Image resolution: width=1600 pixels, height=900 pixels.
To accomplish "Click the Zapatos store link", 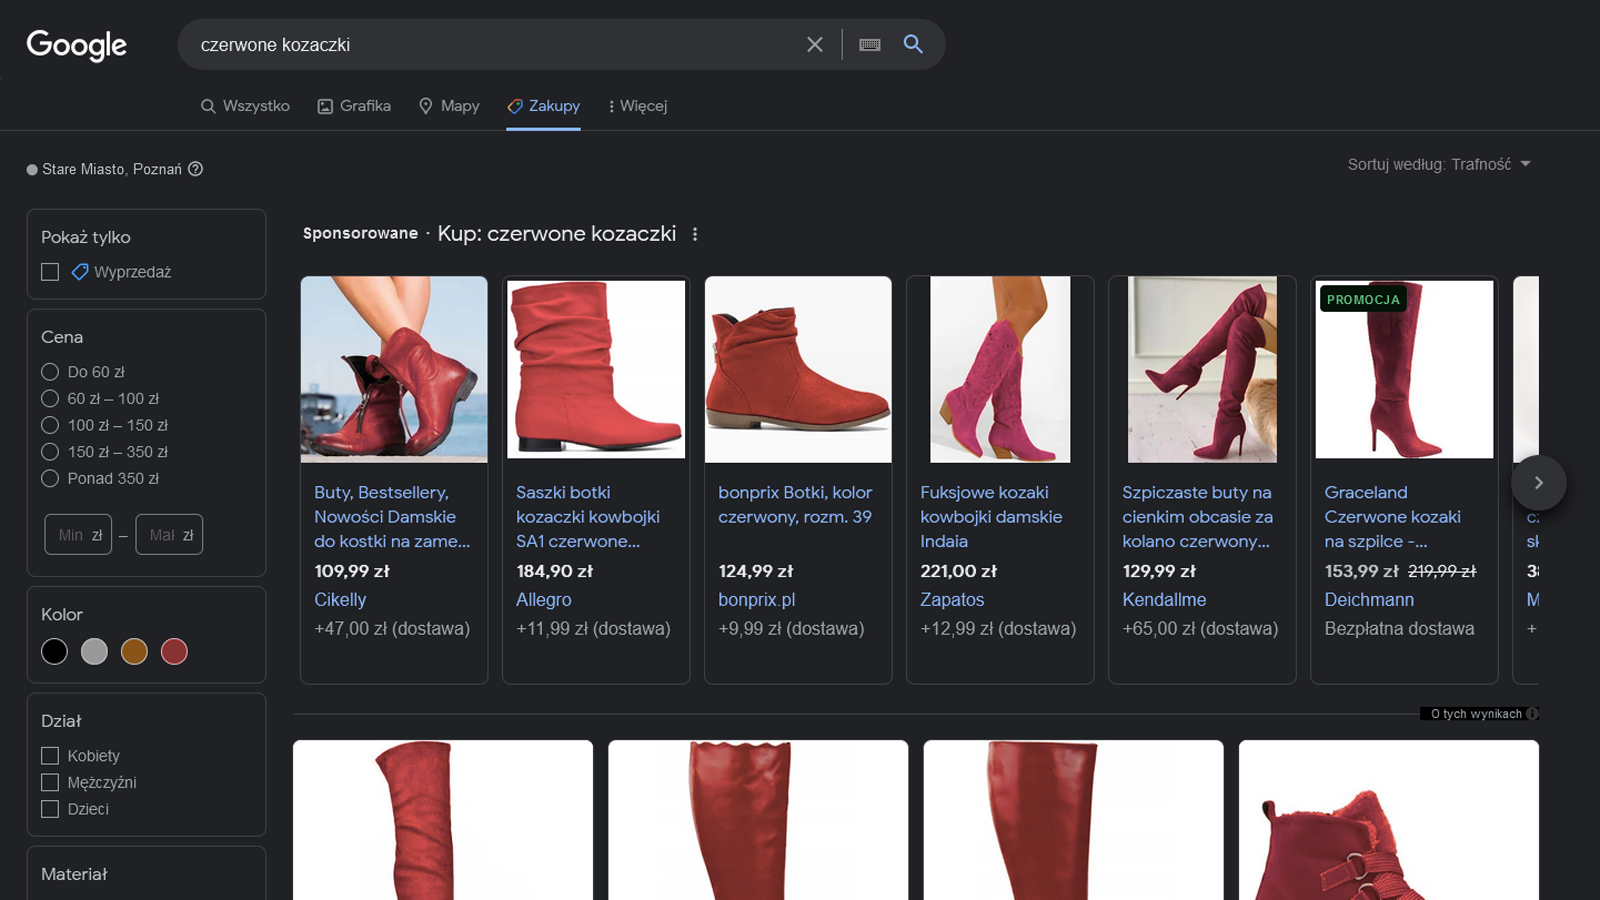I will (x=952, y=600).
